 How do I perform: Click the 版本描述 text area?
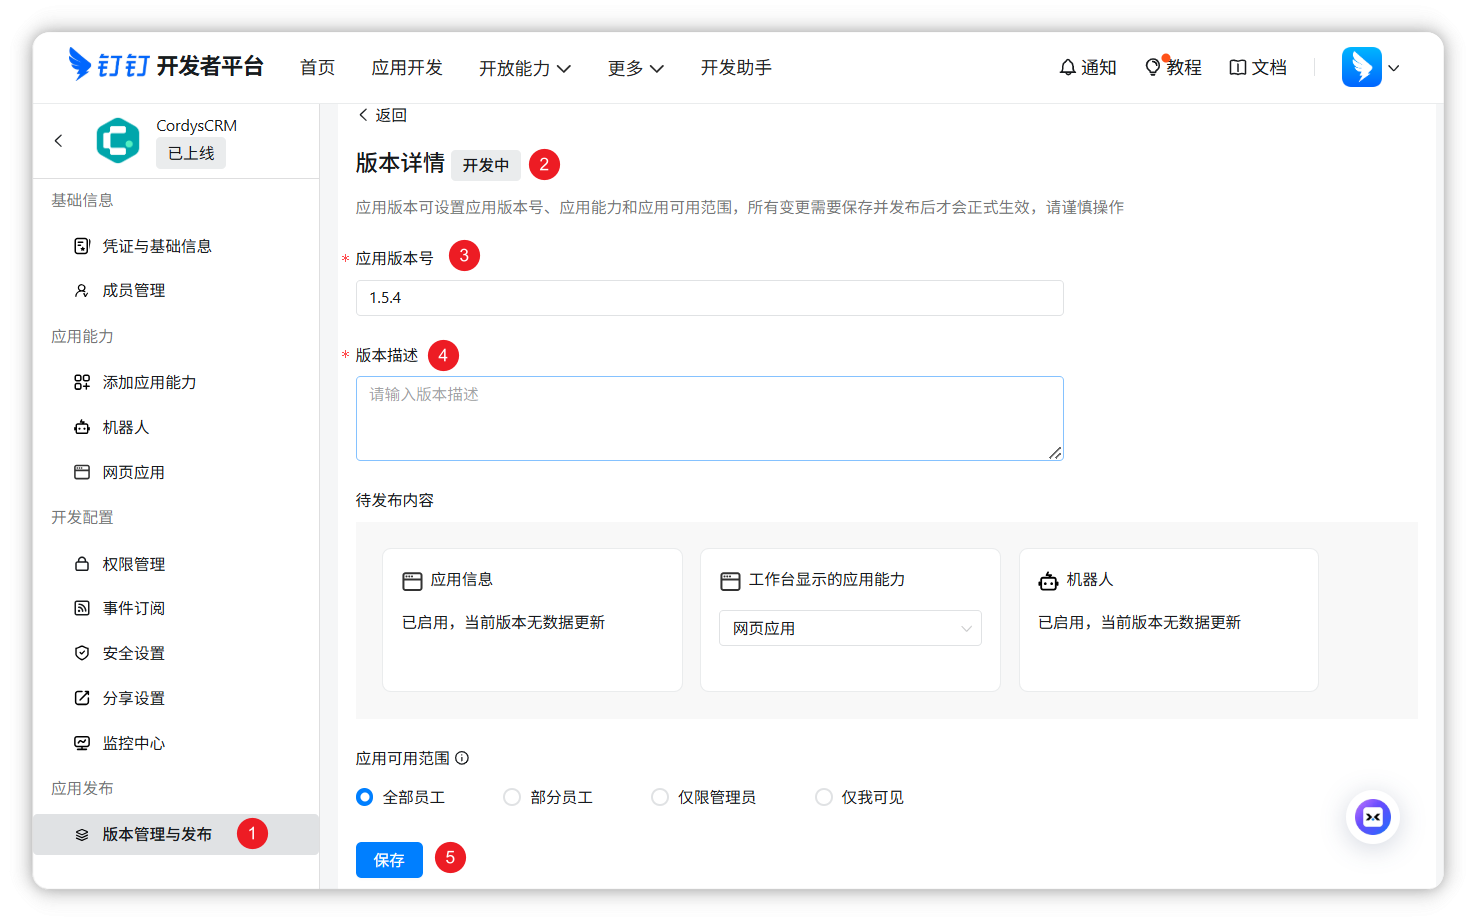710,418
